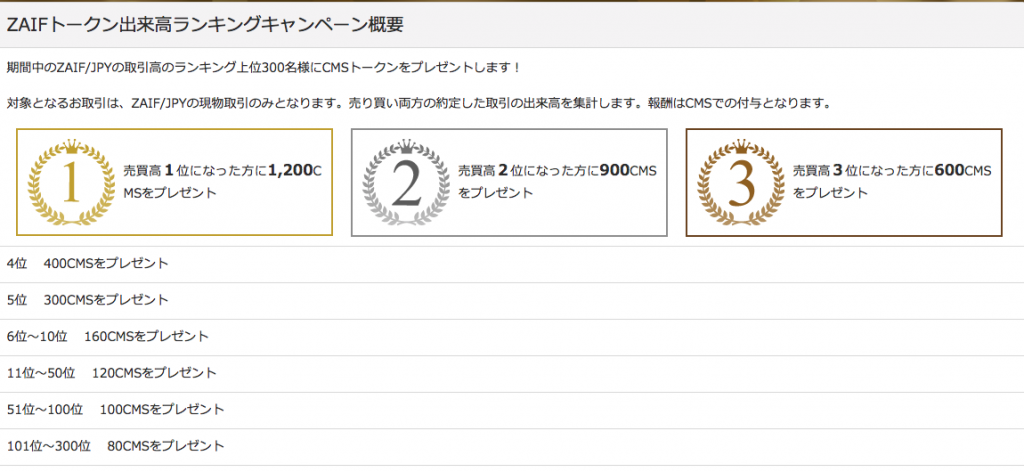Select the 11位〜50位 120CMS row
The image size is (1024, 472).
(x=512, y=374)
